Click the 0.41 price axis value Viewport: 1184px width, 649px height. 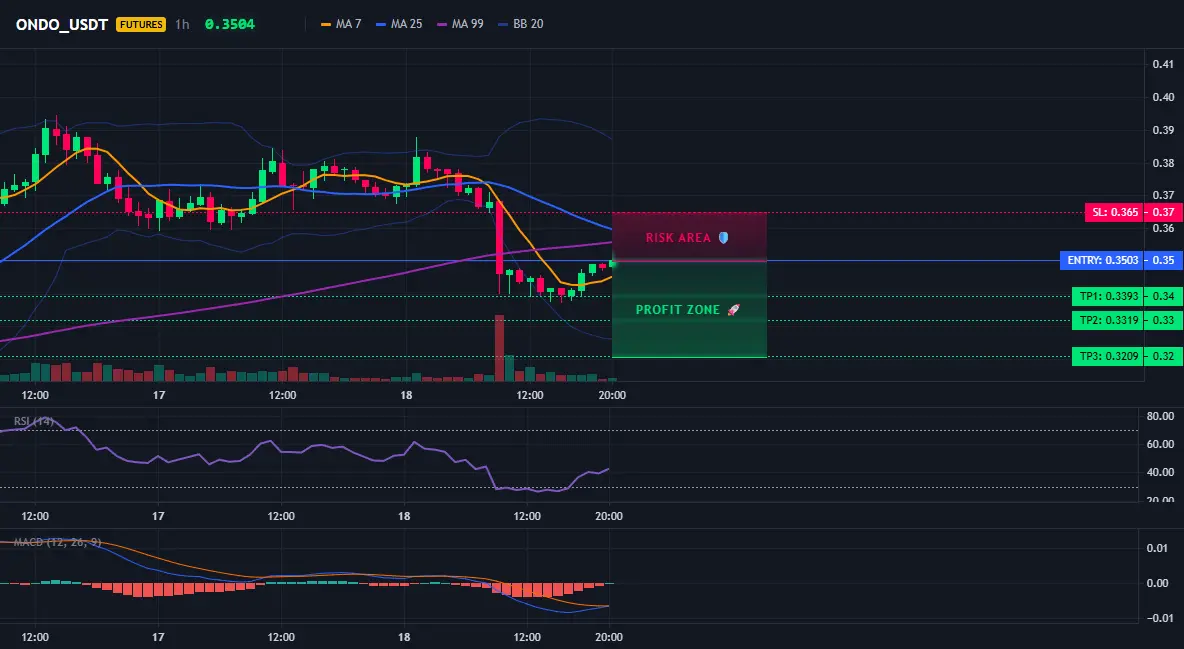click(1164, 64)
